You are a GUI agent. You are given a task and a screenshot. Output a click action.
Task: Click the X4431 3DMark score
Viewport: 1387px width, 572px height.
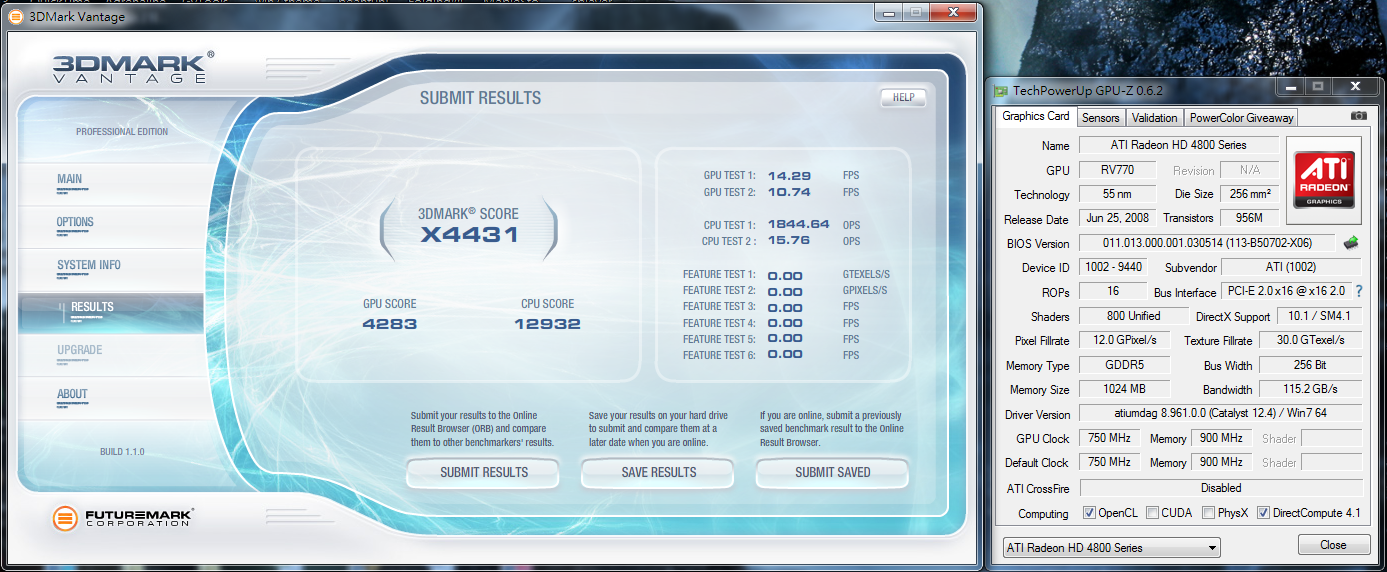coord(468,235)
